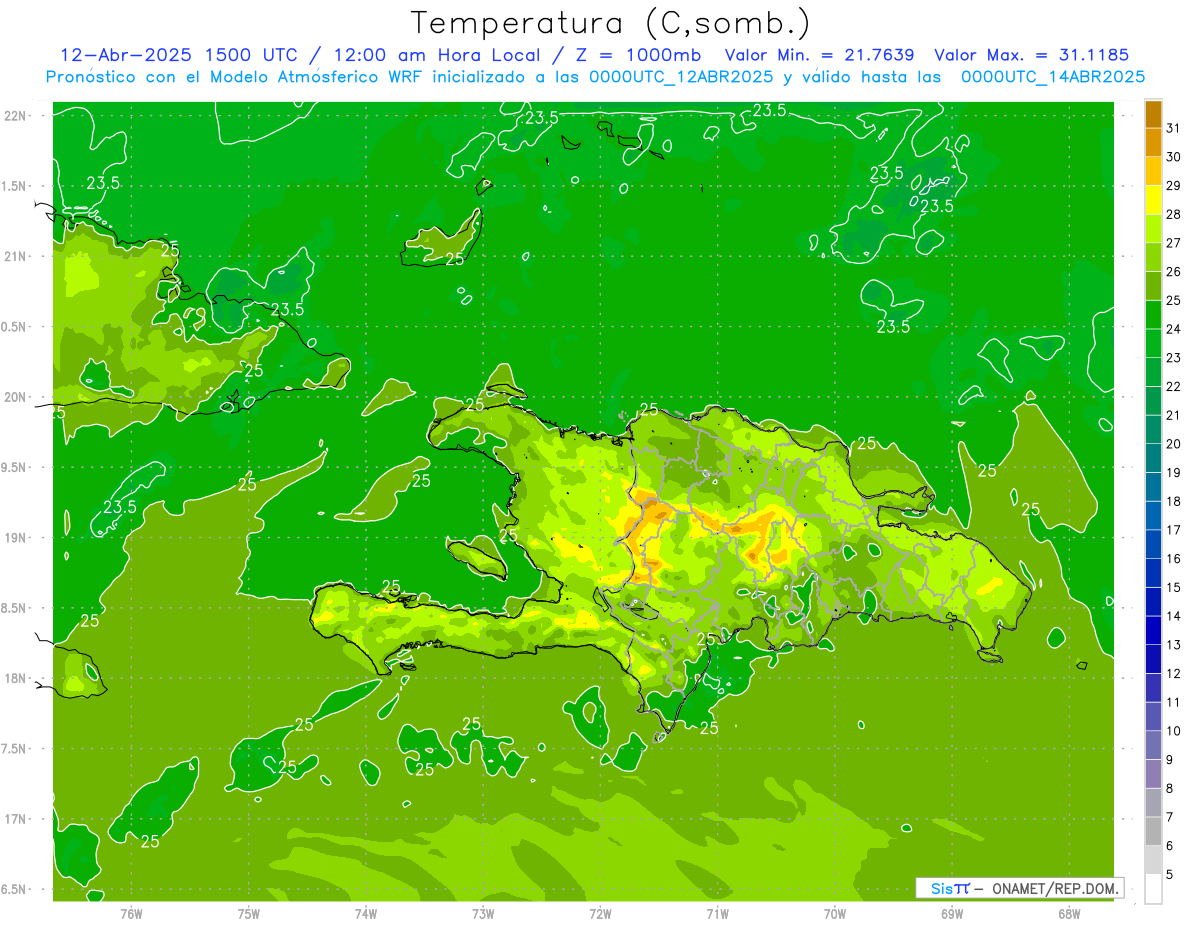
Task: Pick the grey colorbar segment between 6 and 7
Action: click(1153, 832)
